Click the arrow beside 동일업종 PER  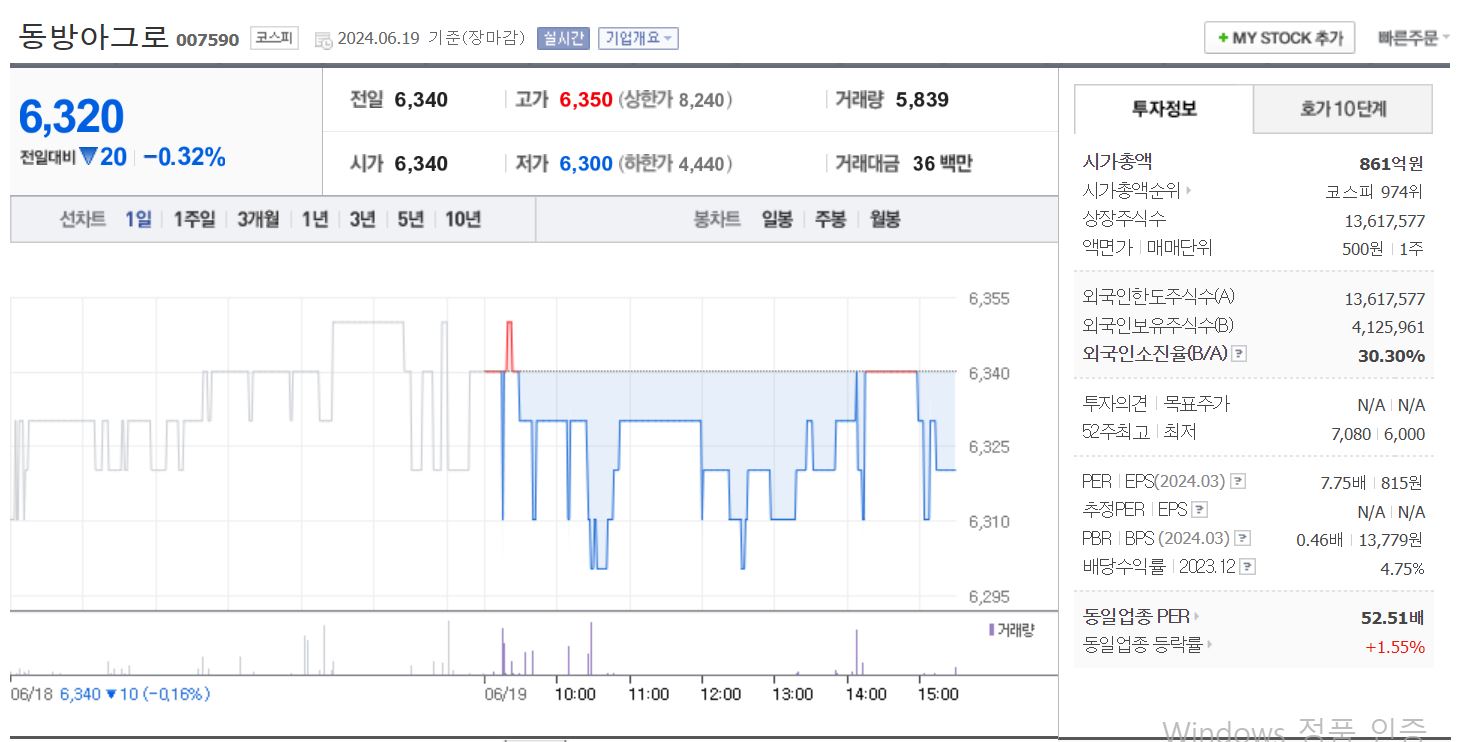(x=1197, y=617)
